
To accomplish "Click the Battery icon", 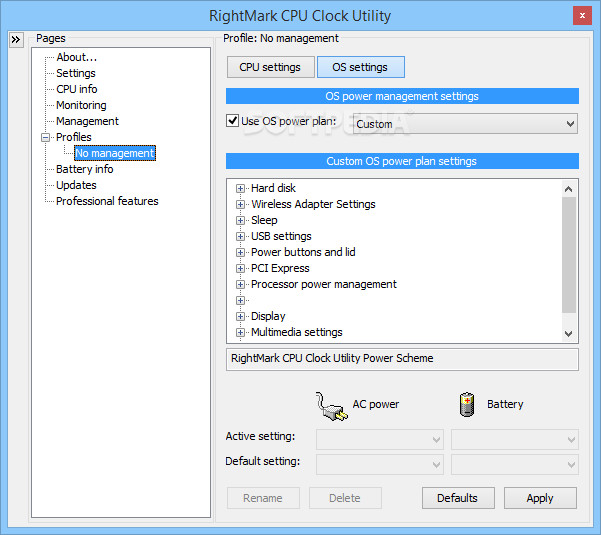I will (x=467, y=404).
